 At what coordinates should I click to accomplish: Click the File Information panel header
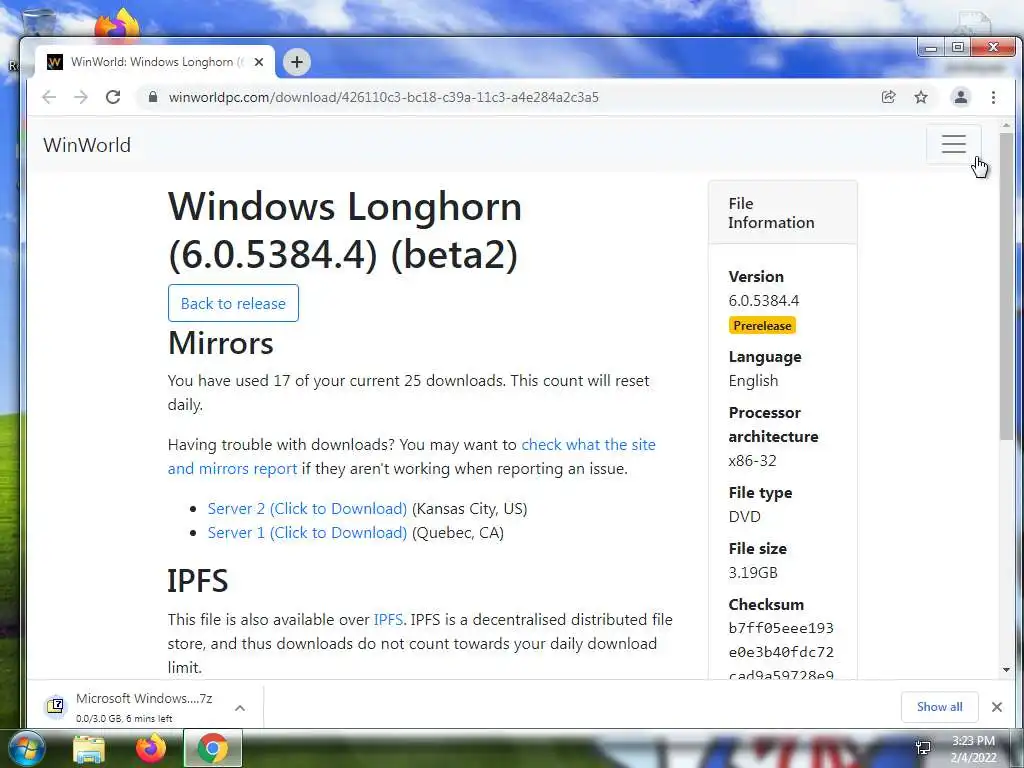[x=782, y=213]
